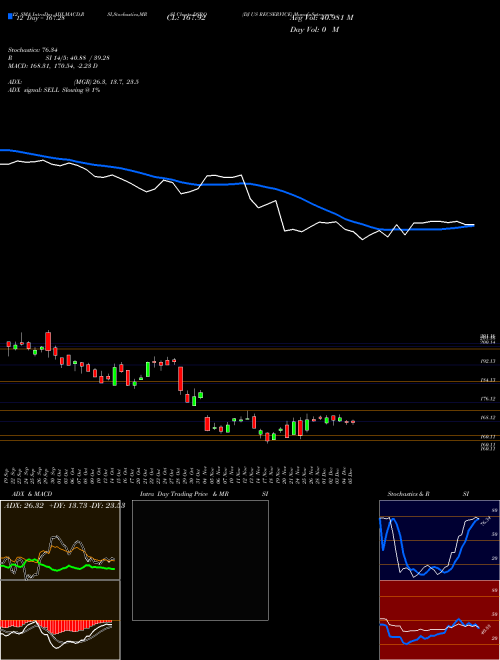Click the '(MGR) 26.3, 13.7, 23.3' ADX values
The width and height of the screenshot is (500, 660).
pyautogui.click(x=106, y=82)
